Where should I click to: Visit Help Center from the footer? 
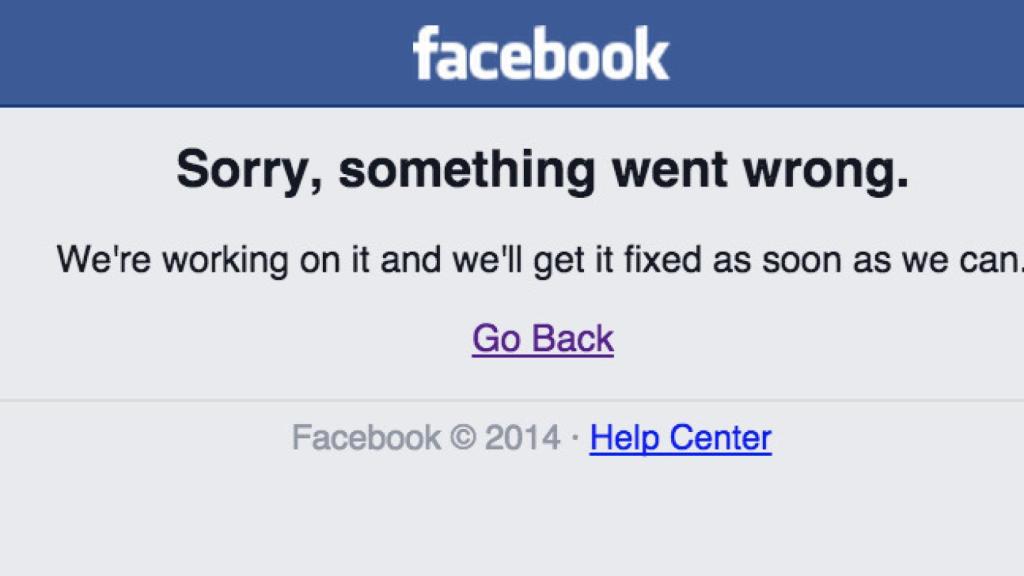tap(680, 437)
